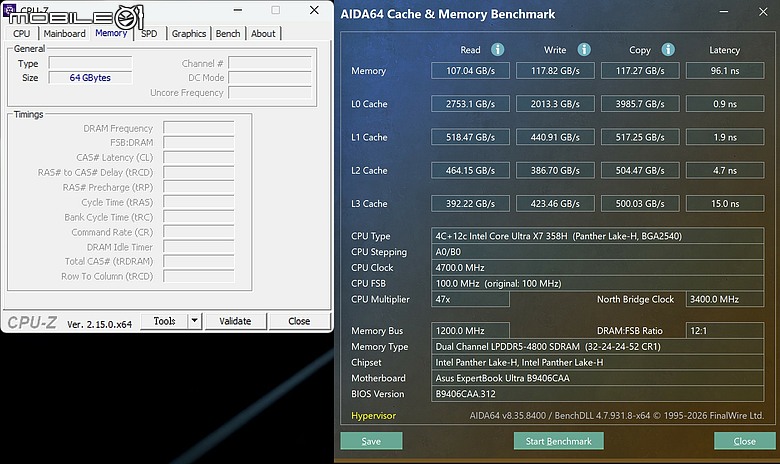
Task: Click the AIDA64 Close button at bottom
Action: tap(744, 441)
